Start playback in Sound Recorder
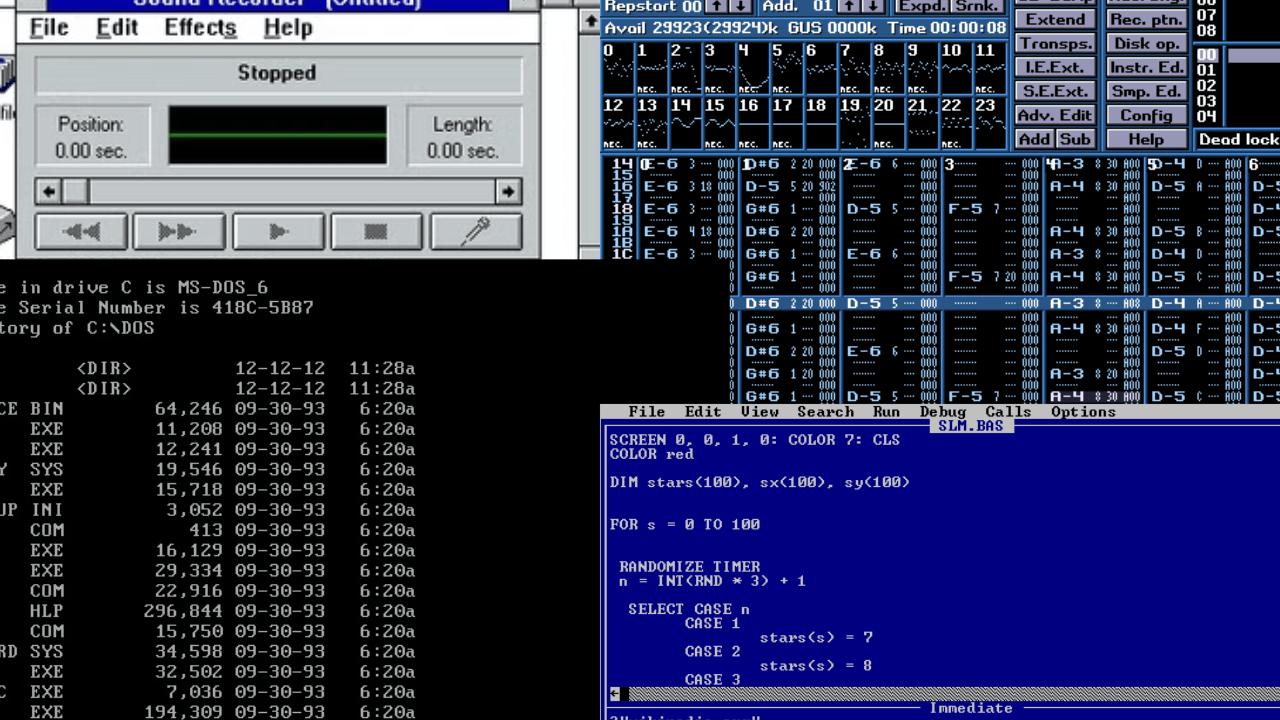Viewport: 1280px width, 720px height. (x=278, y=232)
